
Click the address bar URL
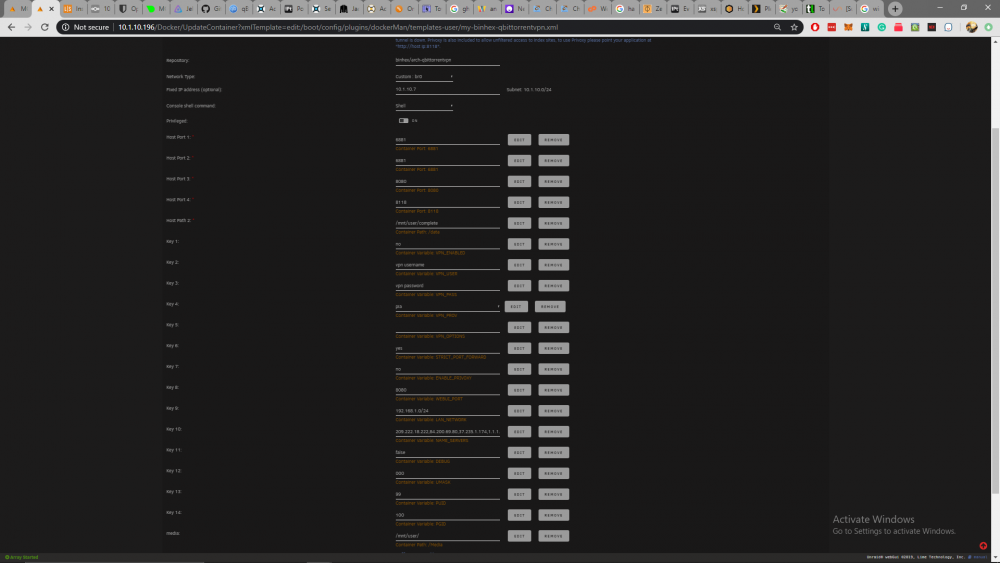click(x=338, y=27)
